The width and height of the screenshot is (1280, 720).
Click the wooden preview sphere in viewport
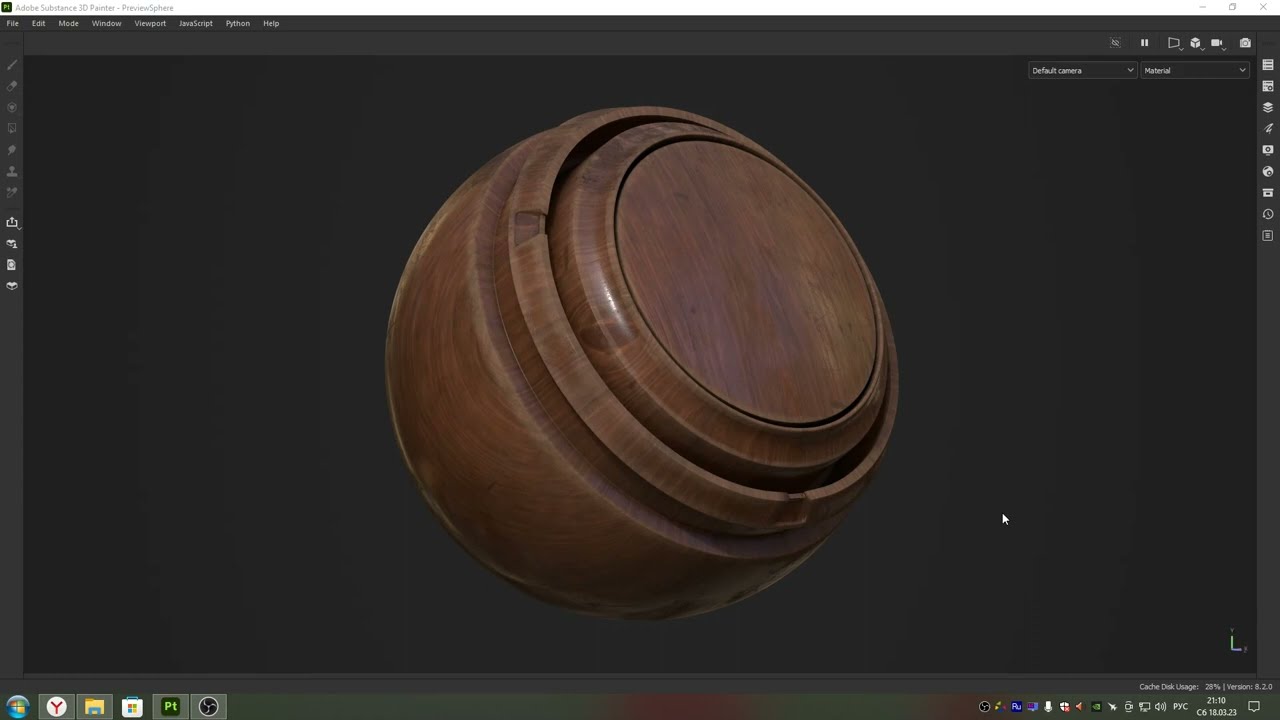point(641,362)
